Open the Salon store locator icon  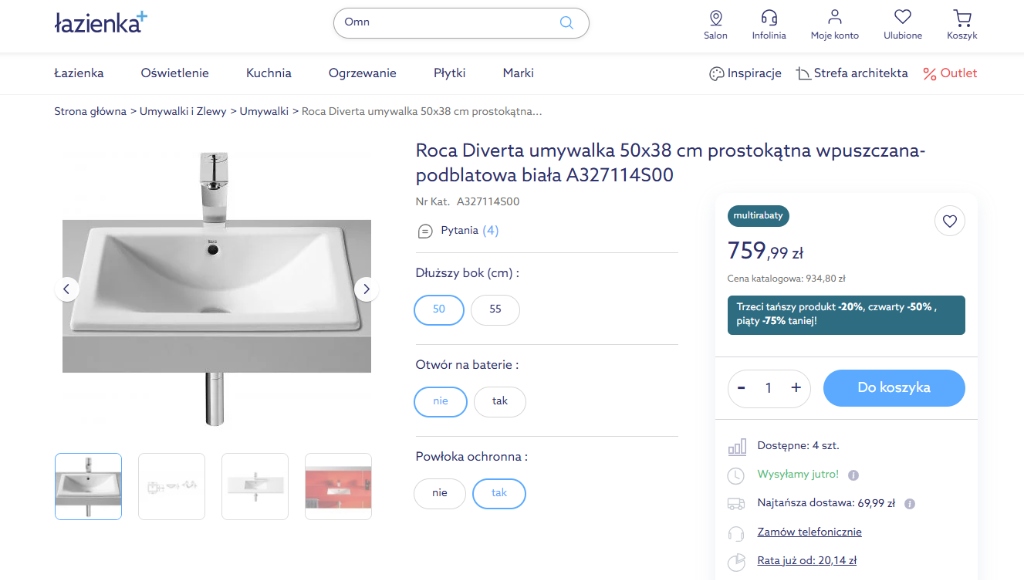point(715,18)
